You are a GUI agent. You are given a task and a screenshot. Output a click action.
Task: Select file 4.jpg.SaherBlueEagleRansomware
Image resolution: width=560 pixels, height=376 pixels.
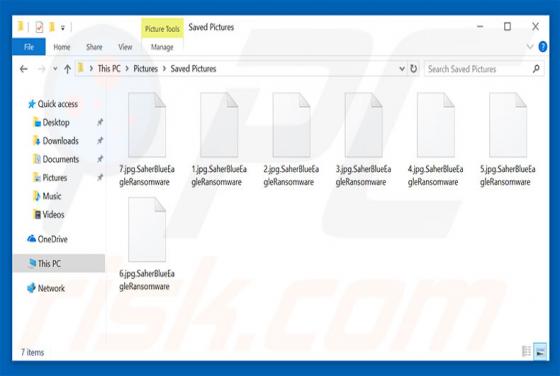(x=435, y=140)
